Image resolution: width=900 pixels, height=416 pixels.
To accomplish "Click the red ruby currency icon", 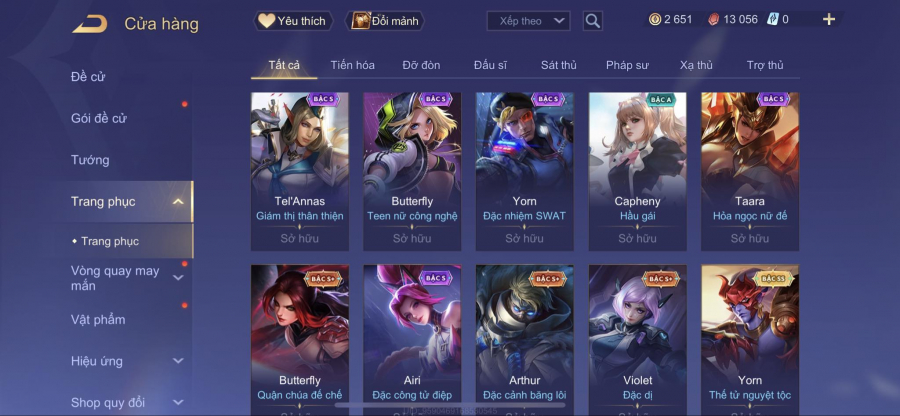I will tap(714, 20).
